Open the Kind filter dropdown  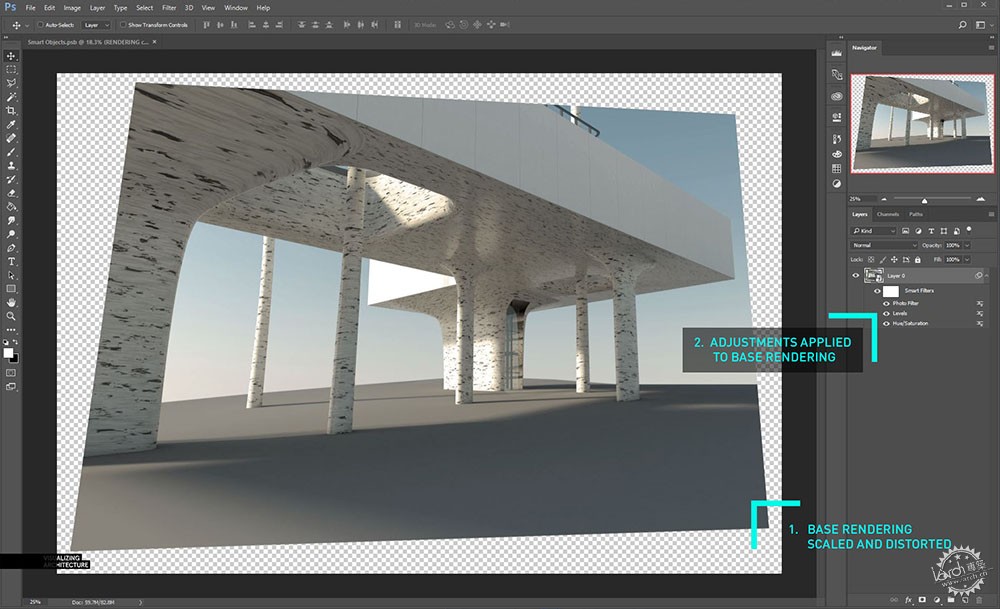coord(874,231)
